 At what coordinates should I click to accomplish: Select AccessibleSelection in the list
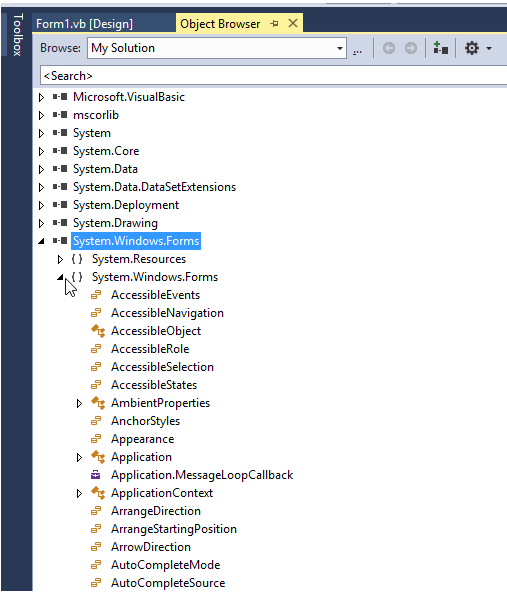162,367
